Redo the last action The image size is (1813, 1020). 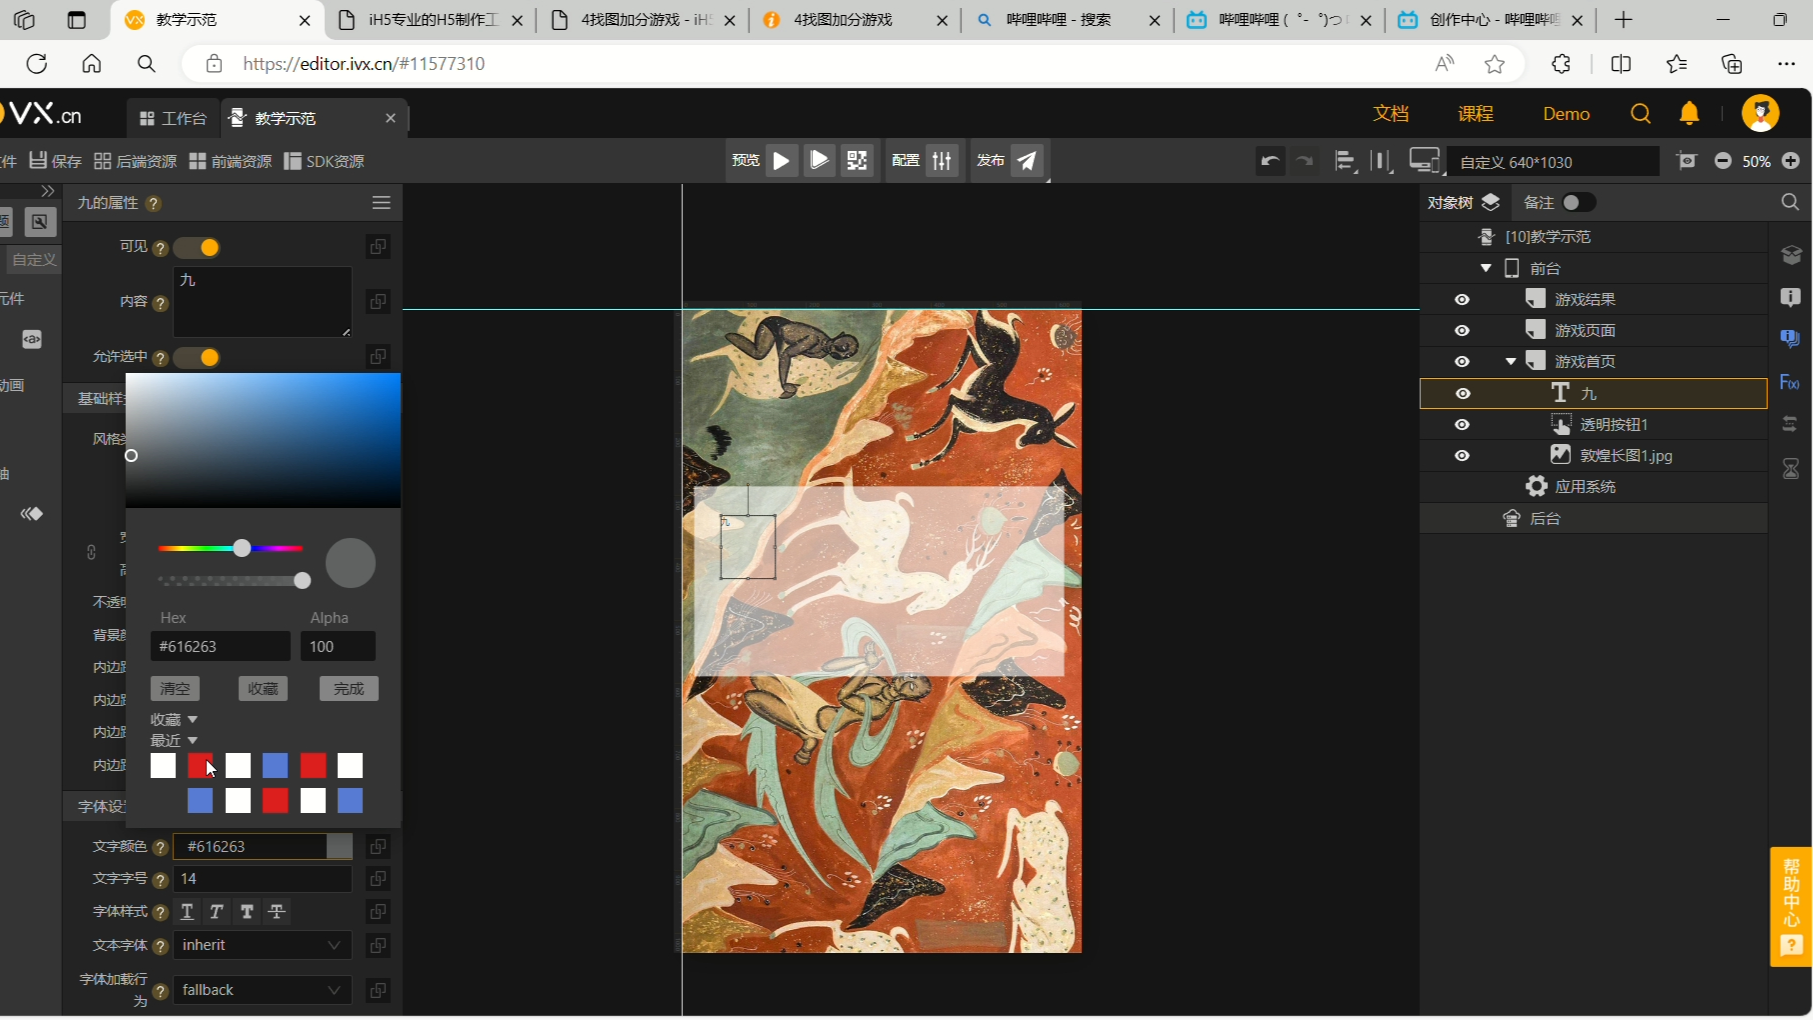(1304, 161)
